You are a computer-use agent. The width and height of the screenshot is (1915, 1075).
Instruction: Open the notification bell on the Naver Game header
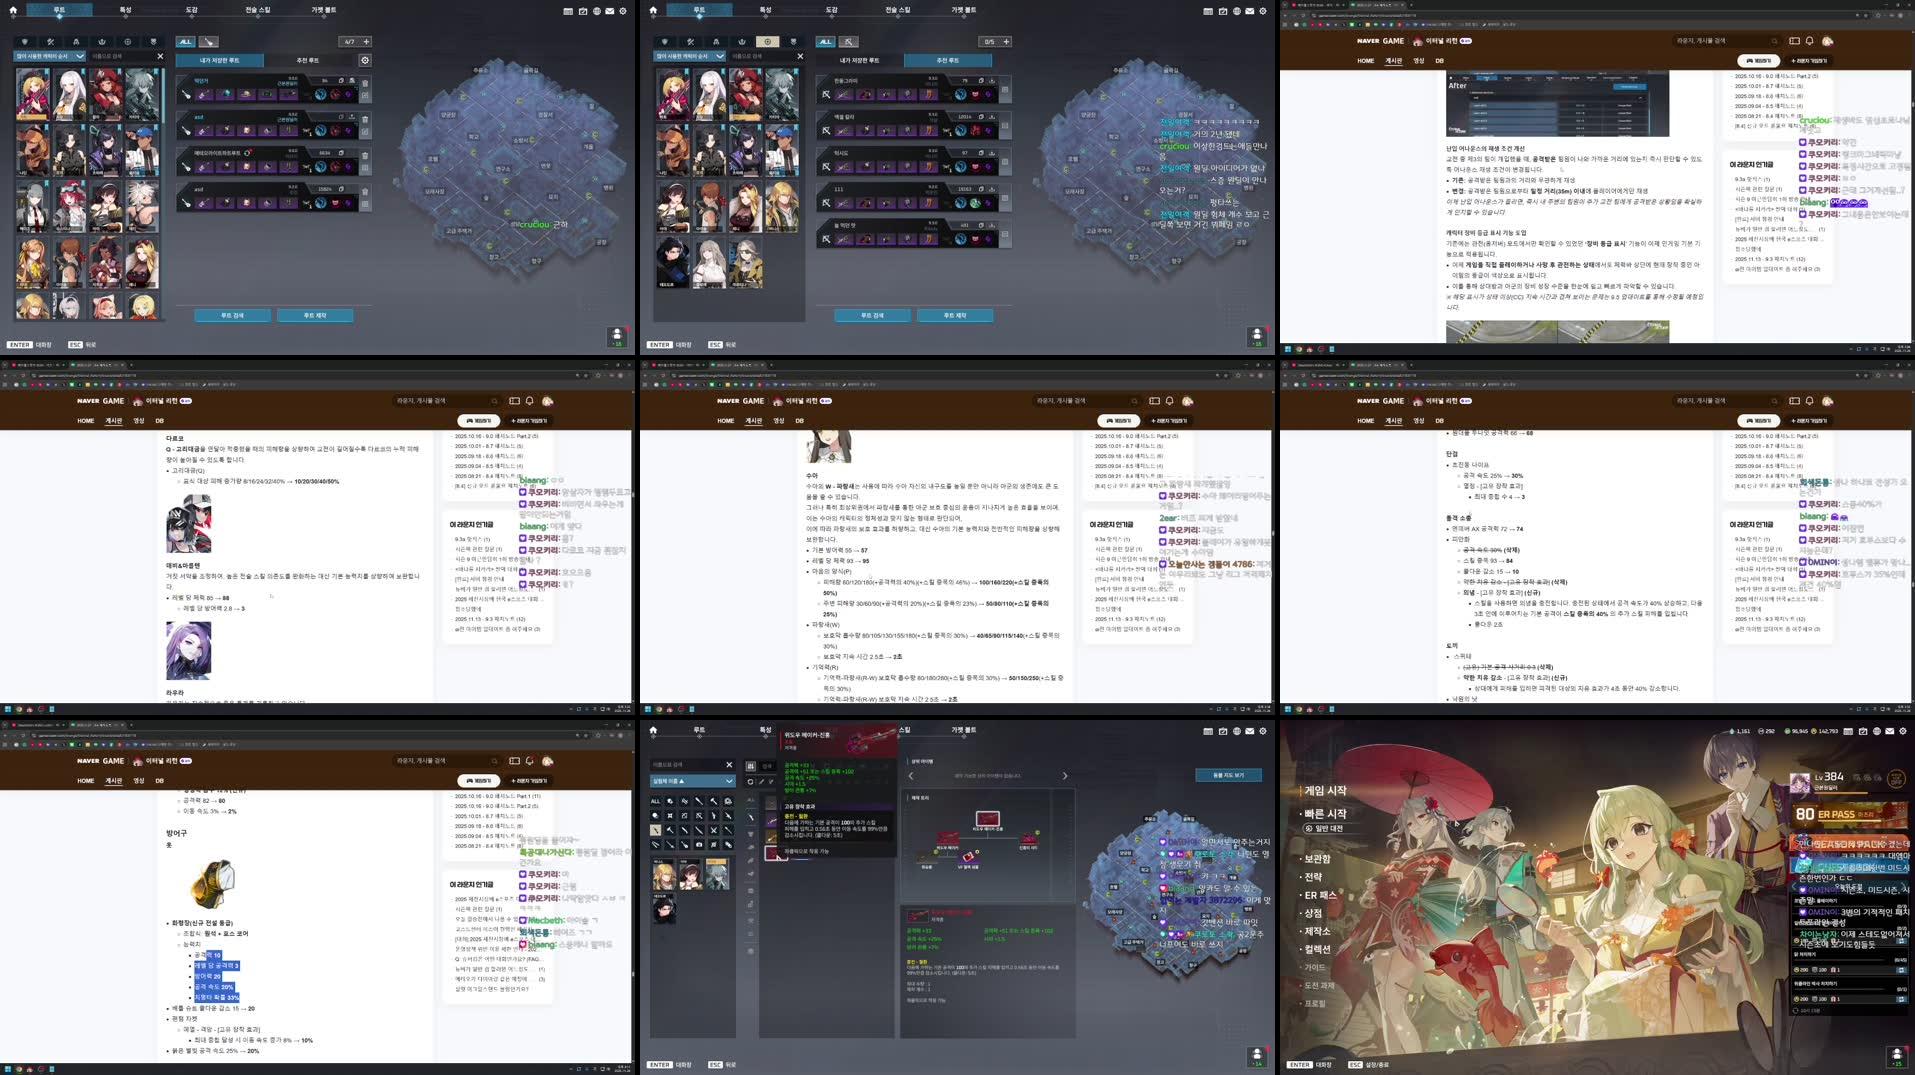coord(1809,41)
